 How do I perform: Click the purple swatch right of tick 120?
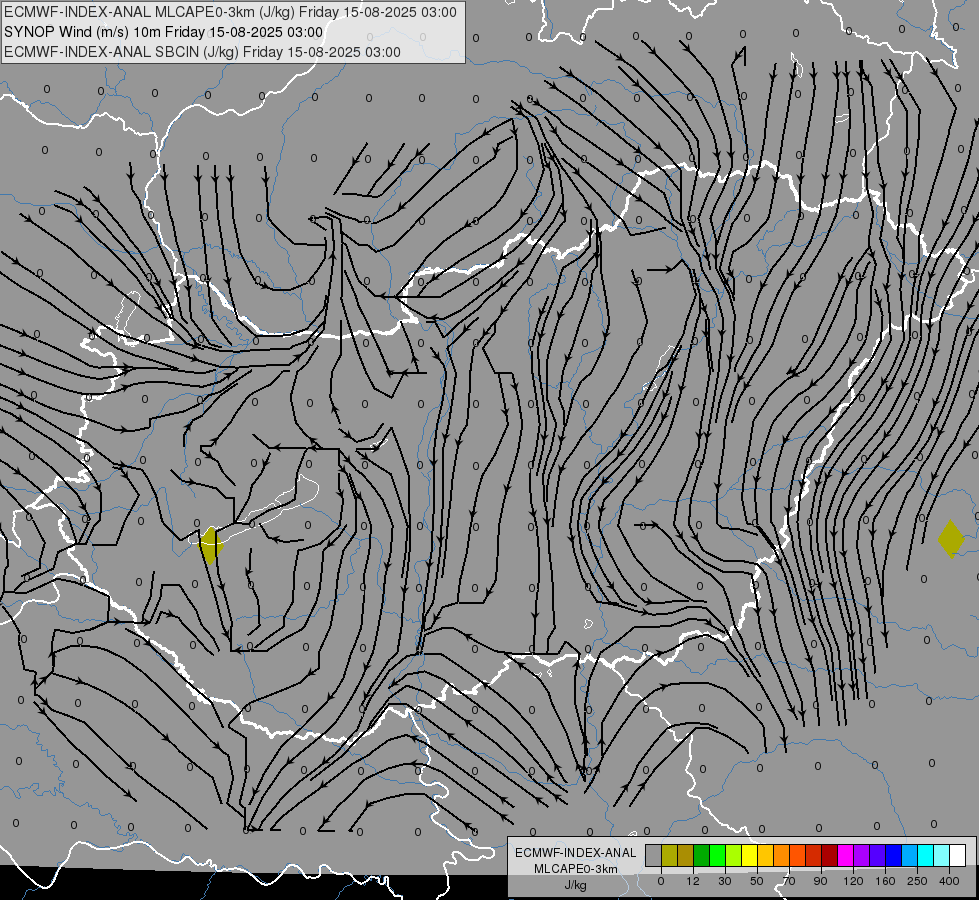pos(862,855)
